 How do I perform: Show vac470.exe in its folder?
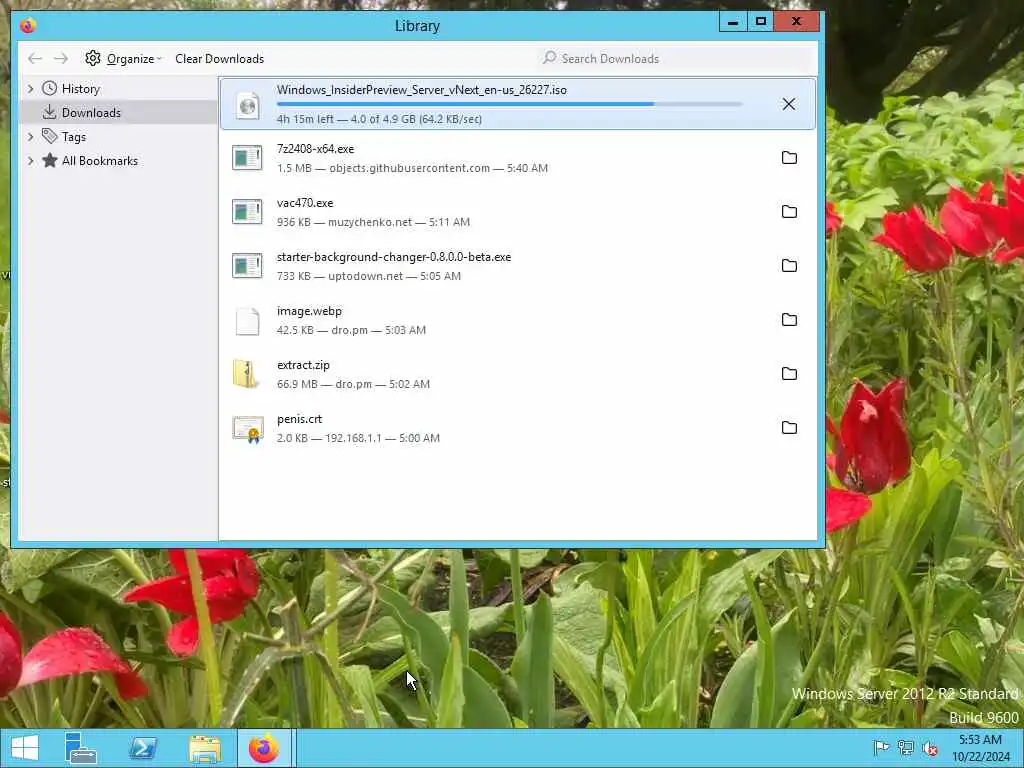[789, 212]
